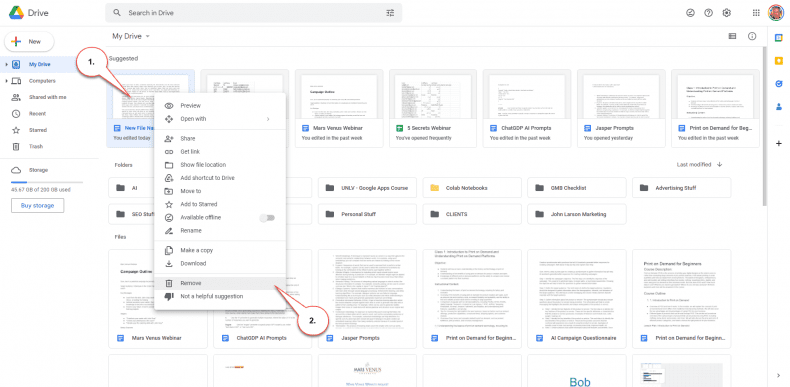Open the Advertising Stuff folder

pyautogui.click(x=681, y=187)
